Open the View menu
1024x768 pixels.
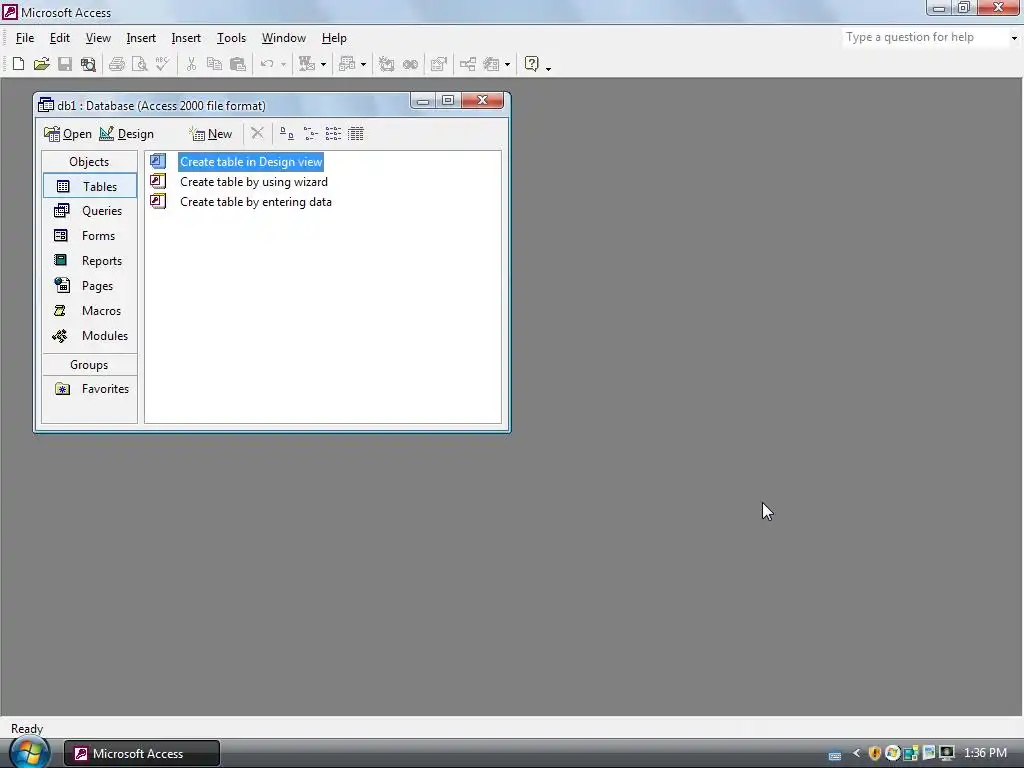(x=98, y=38)
